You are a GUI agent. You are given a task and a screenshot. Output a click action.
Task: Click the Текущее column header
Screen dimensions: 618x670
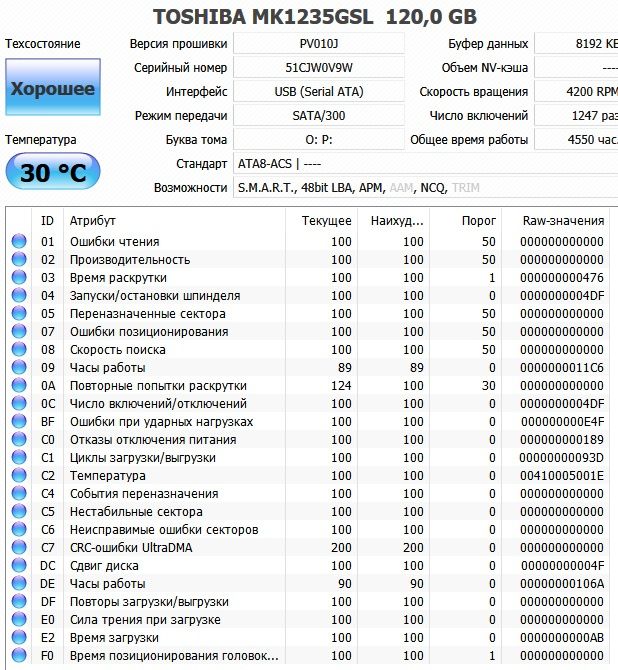click(x=321, y=220)
